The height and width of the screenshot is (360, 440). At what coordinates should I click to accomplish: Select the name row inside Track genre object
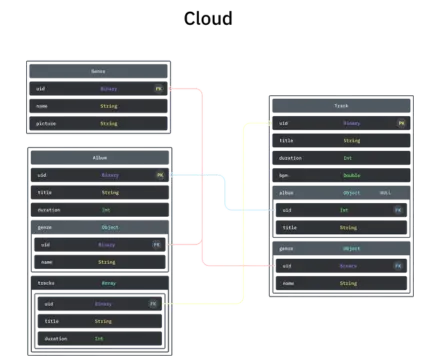[341, 283]
